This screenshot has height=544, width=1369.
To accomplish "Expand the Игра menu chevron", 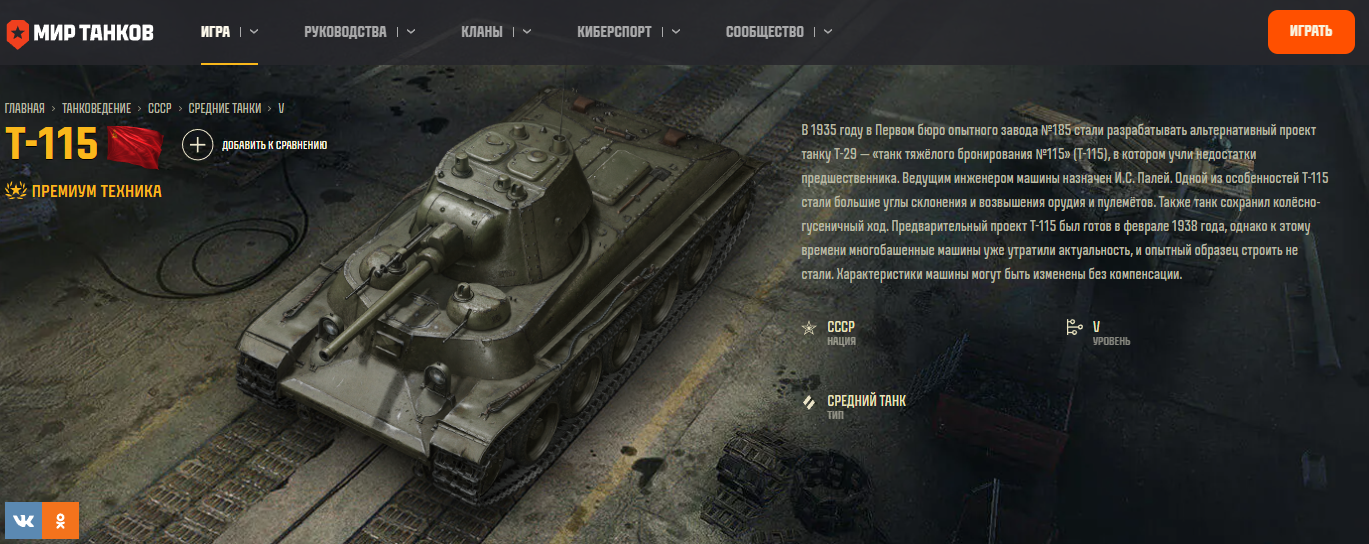I will pos(254,31).
